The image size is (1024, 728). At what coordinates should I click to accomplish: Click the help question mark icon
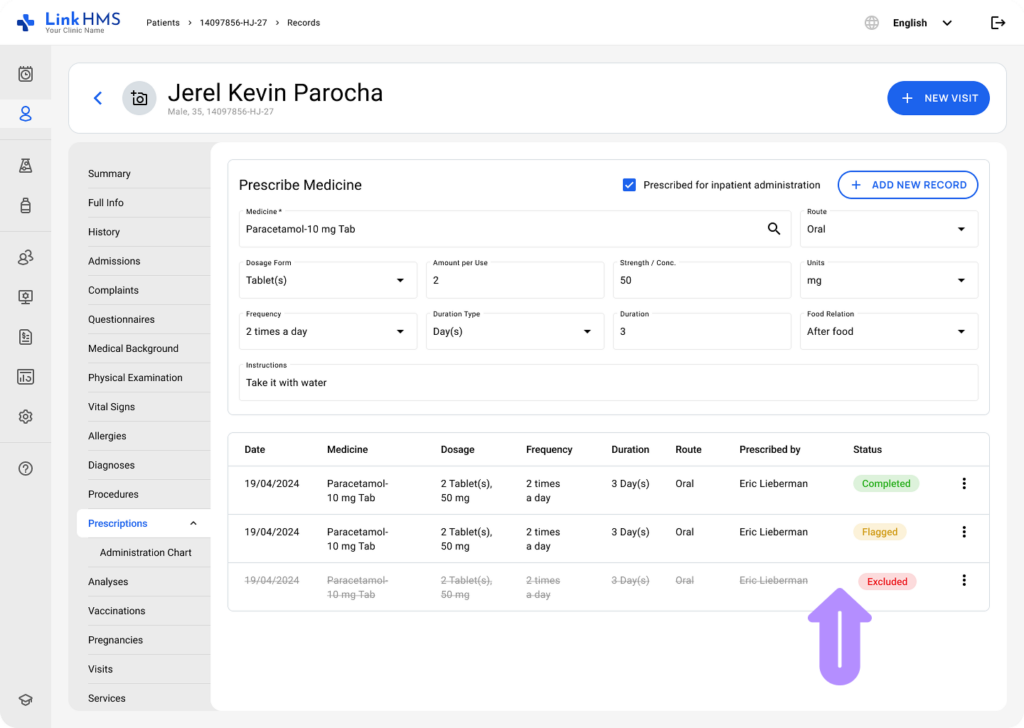26,468
